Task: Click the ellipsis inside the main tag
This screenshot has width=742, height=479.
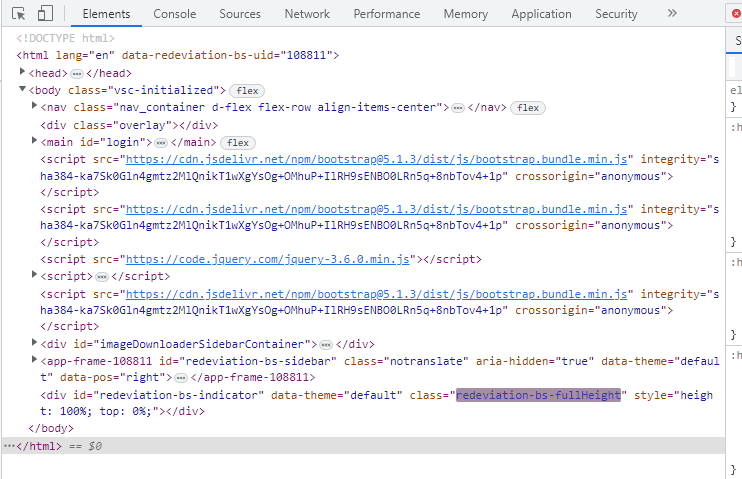Action: tap(161, 143)
